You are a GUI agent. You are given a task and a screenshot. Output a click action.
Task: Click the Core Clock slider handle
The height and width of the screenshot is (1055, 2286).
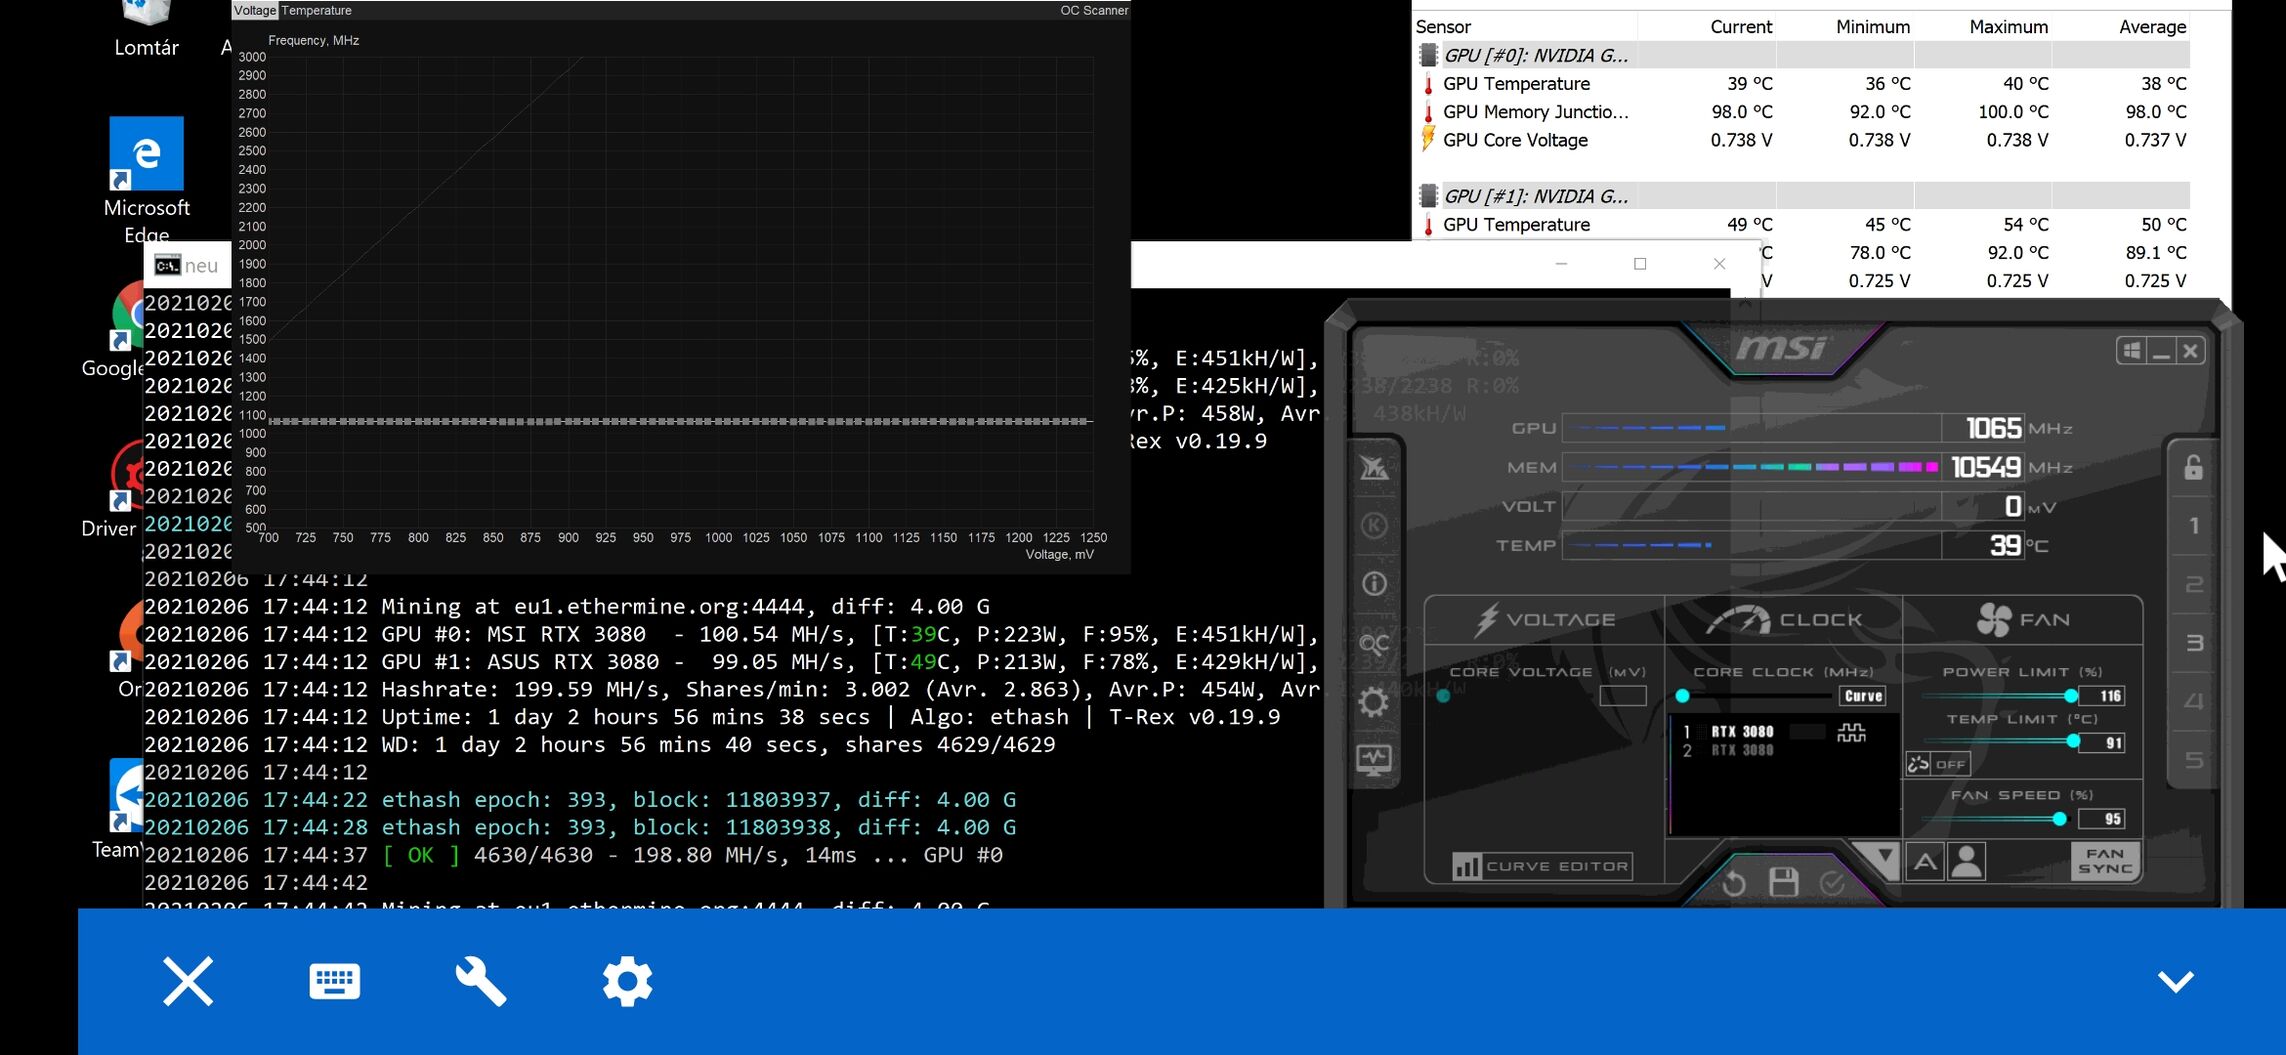pyautogui.click(x=1682, y=696)
